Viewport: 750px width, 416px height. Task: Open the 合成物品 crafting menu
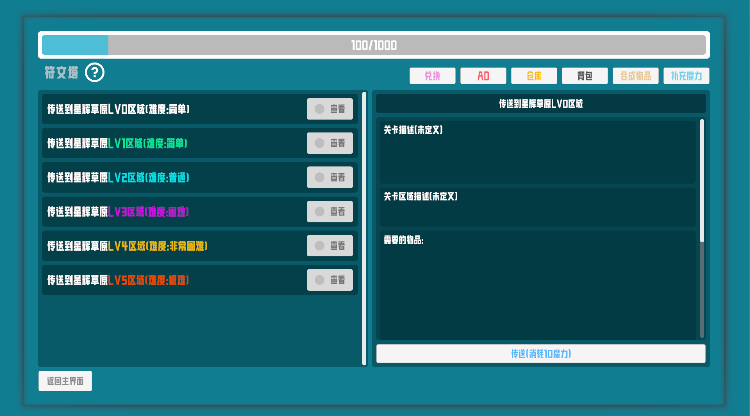[x=635, y=76]
